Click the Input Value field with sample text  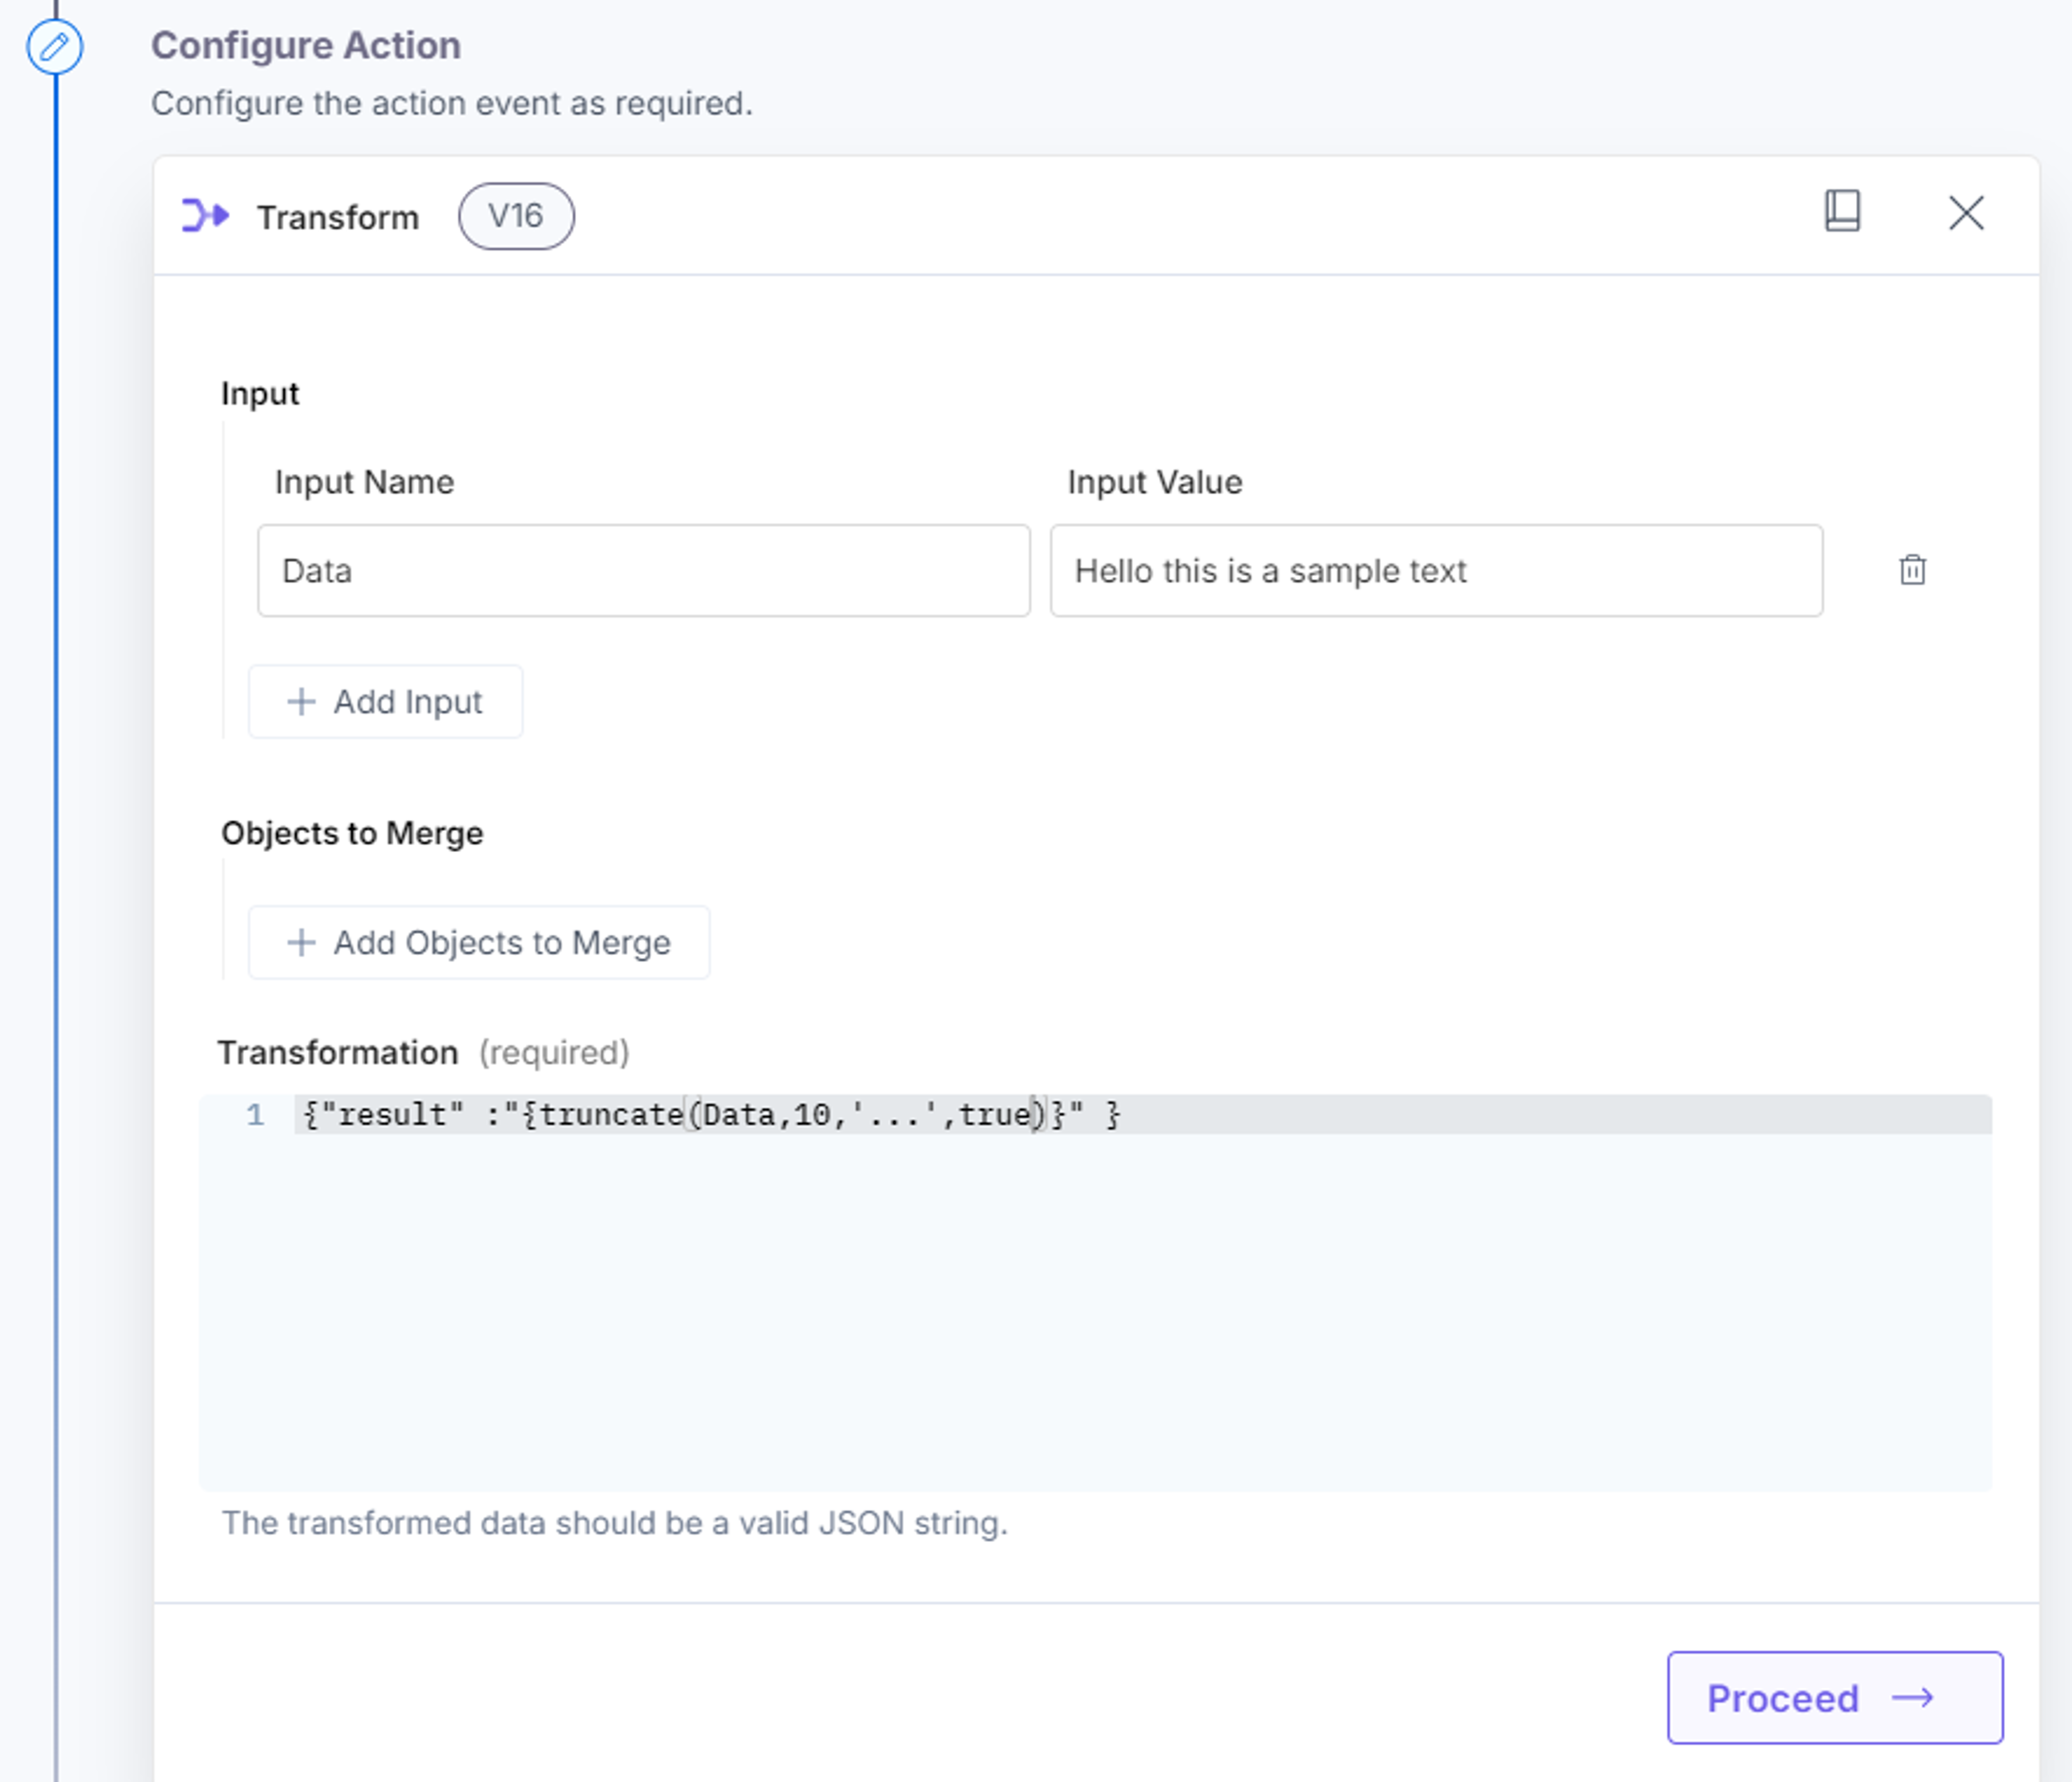coord(1436,571)
